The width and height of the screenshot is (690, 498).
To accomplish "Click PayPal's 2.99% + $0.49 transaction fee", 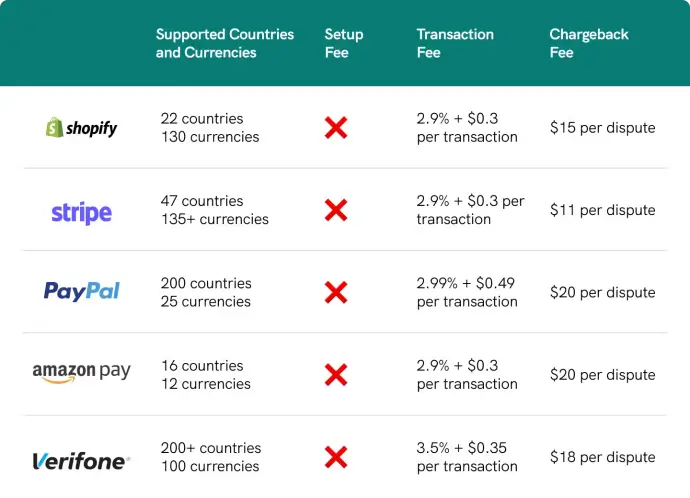I will click(467, 292).
